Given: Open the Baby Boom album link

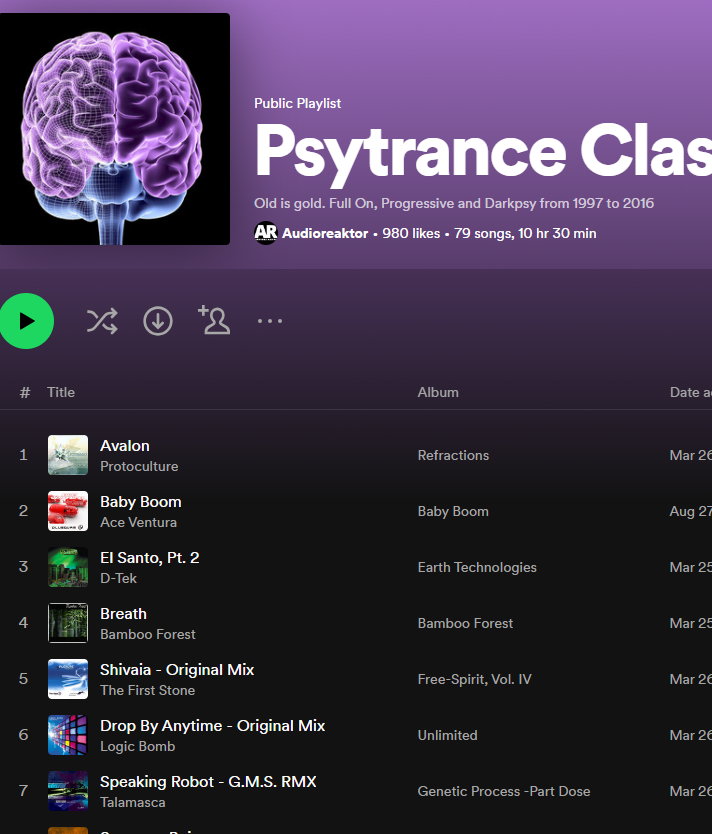Looking at the screenshot, I should [453, 511].
